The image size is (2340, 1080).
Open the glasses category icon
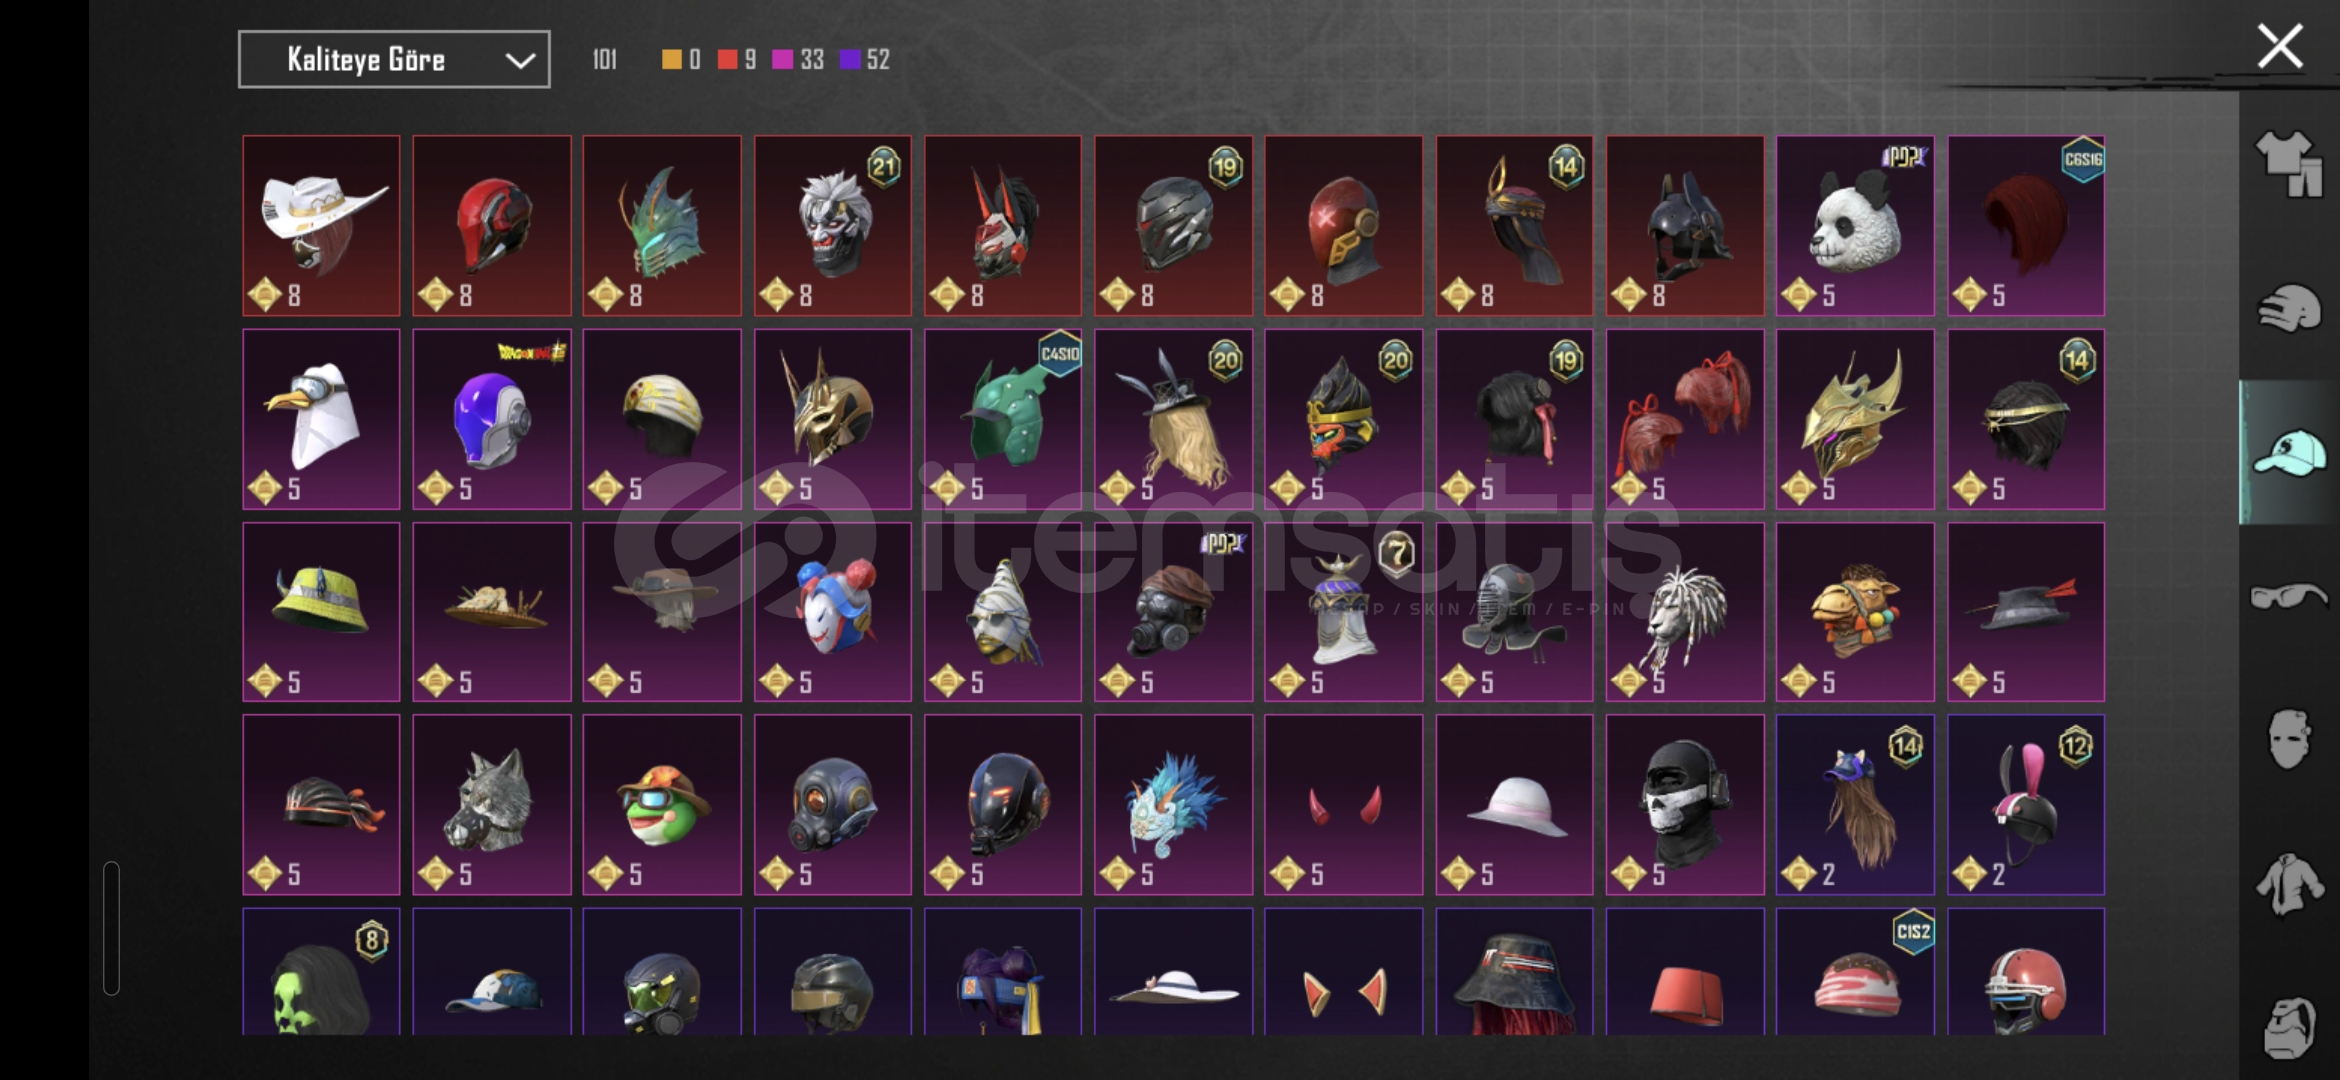2288,596
